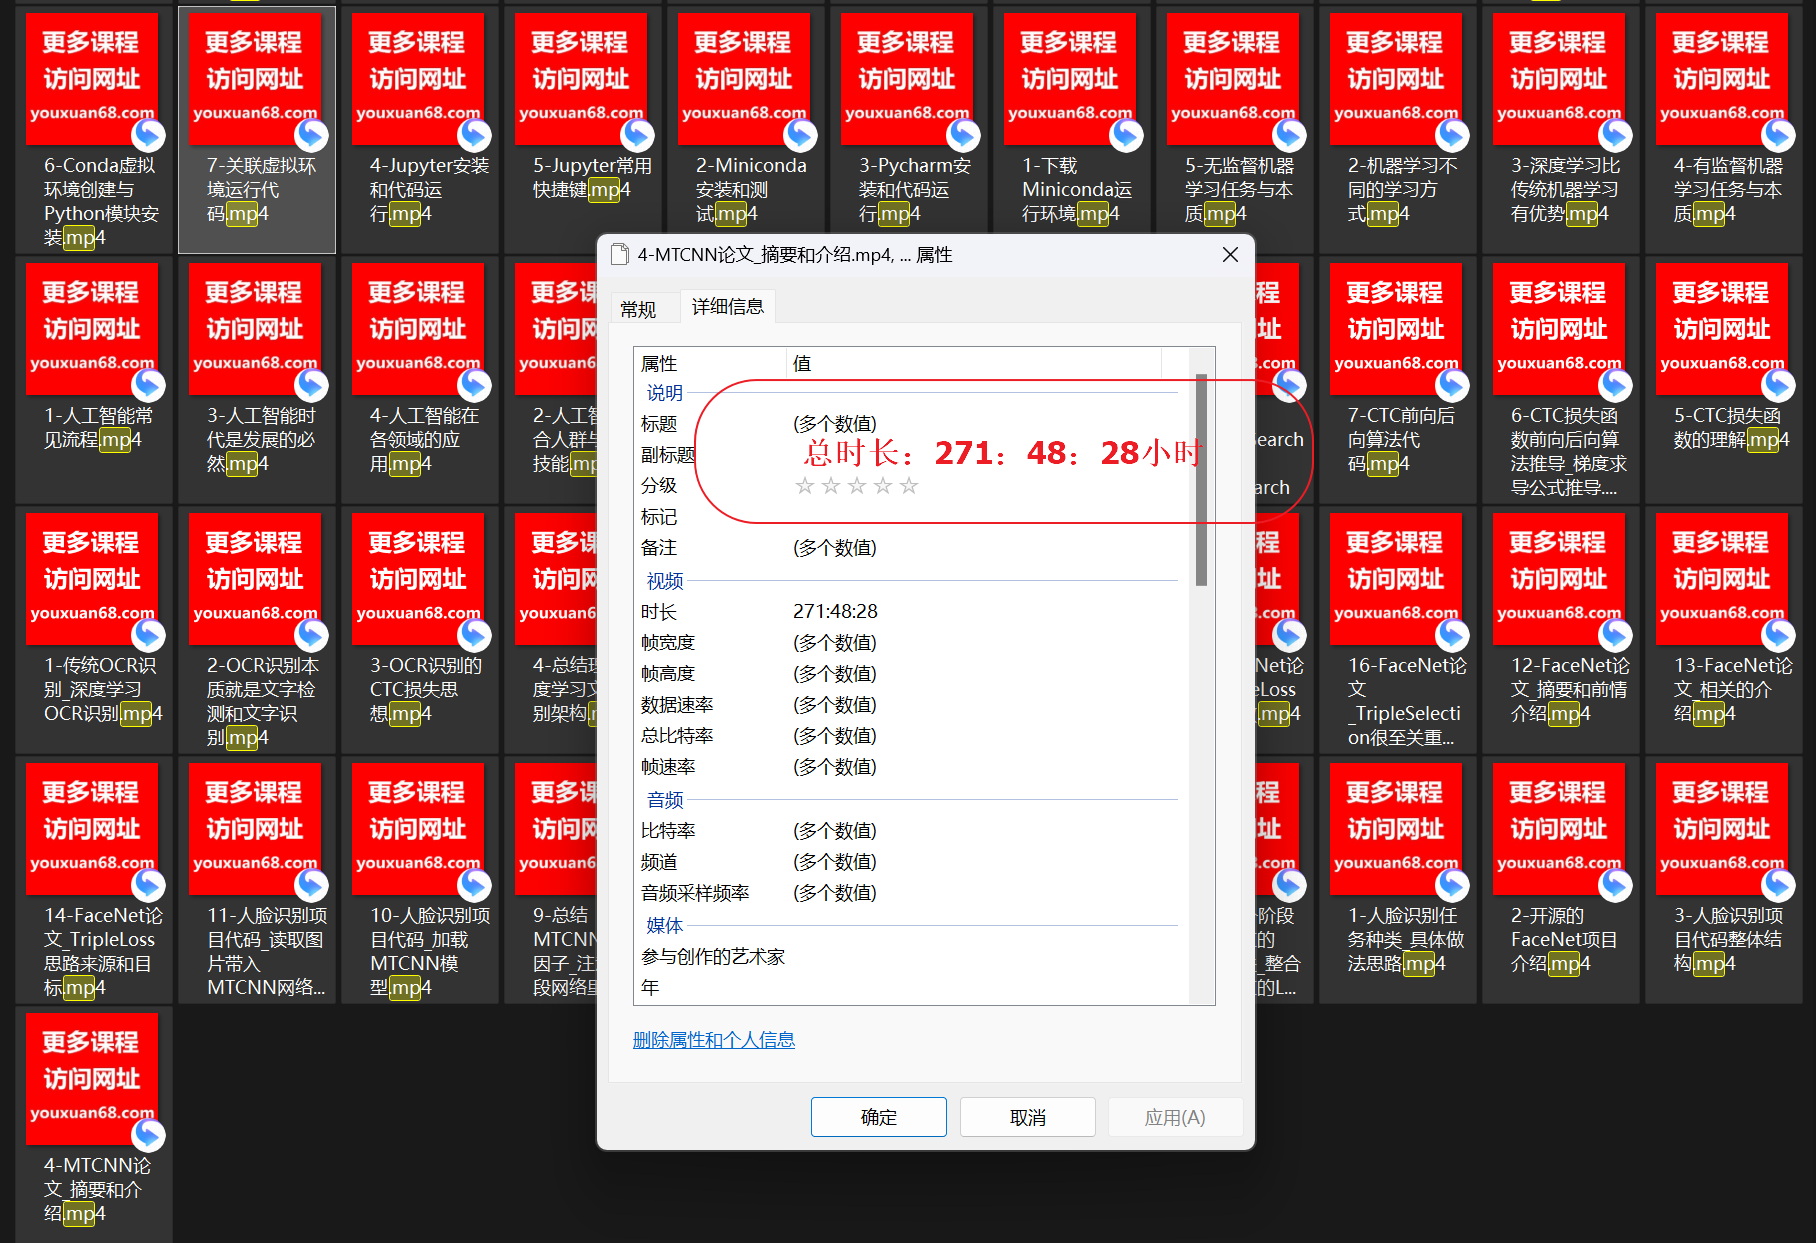Select the file 4-人工智能在各领域的应用.mp4
The height and width of the screenshot is (1243, 1816).
point(419,380)
